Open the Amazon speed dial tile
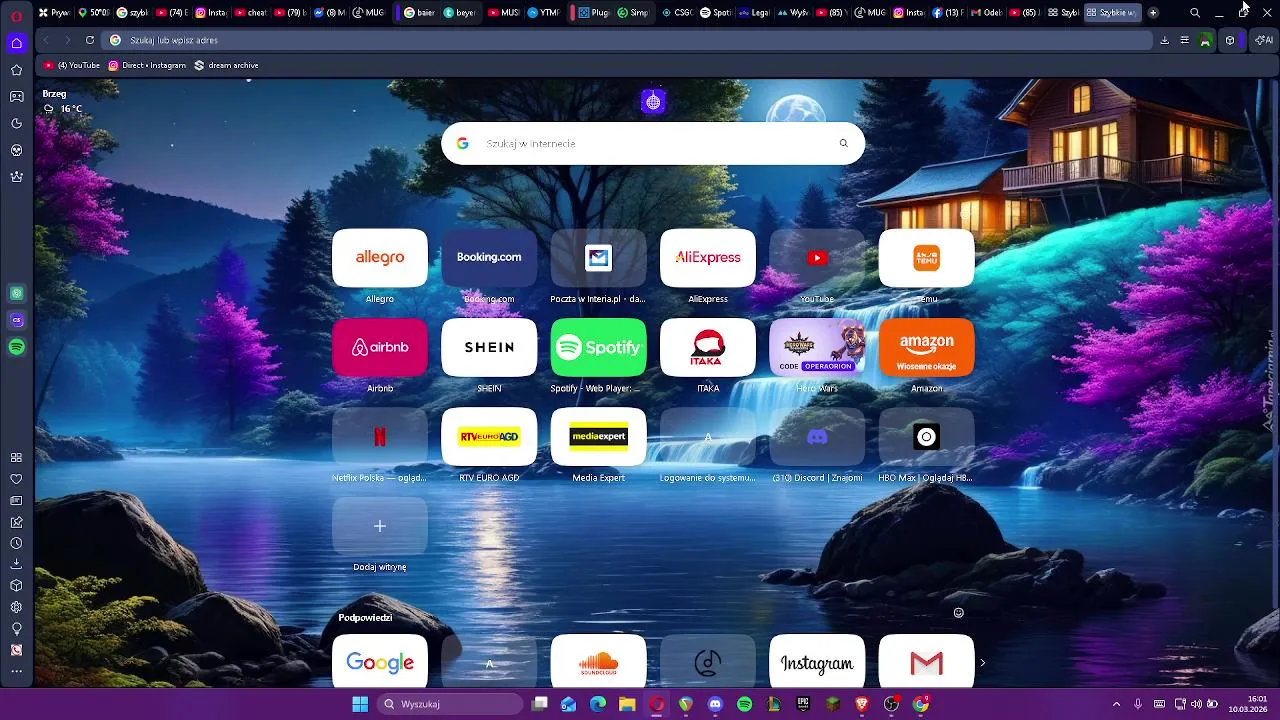Viewport: 1280px width, 720px height. coord(926,347)
